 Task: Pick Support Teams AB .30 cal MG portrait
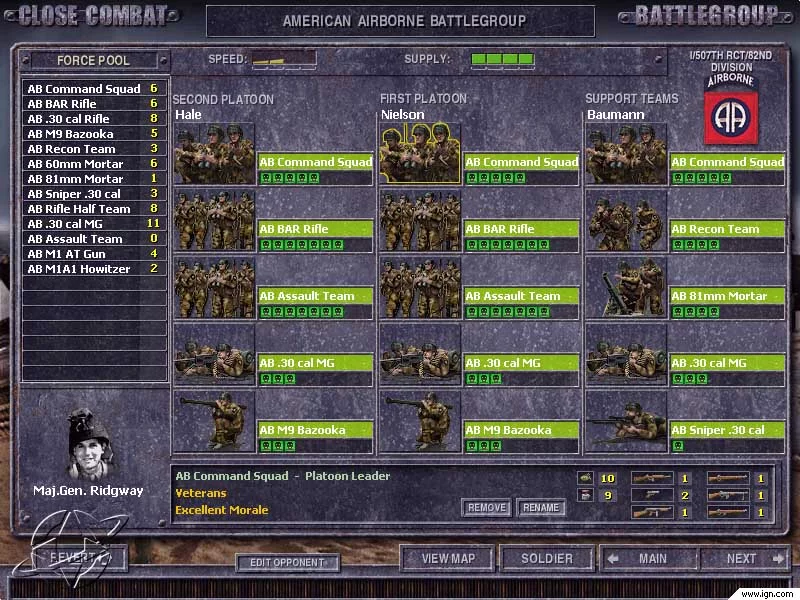point(627,355)
